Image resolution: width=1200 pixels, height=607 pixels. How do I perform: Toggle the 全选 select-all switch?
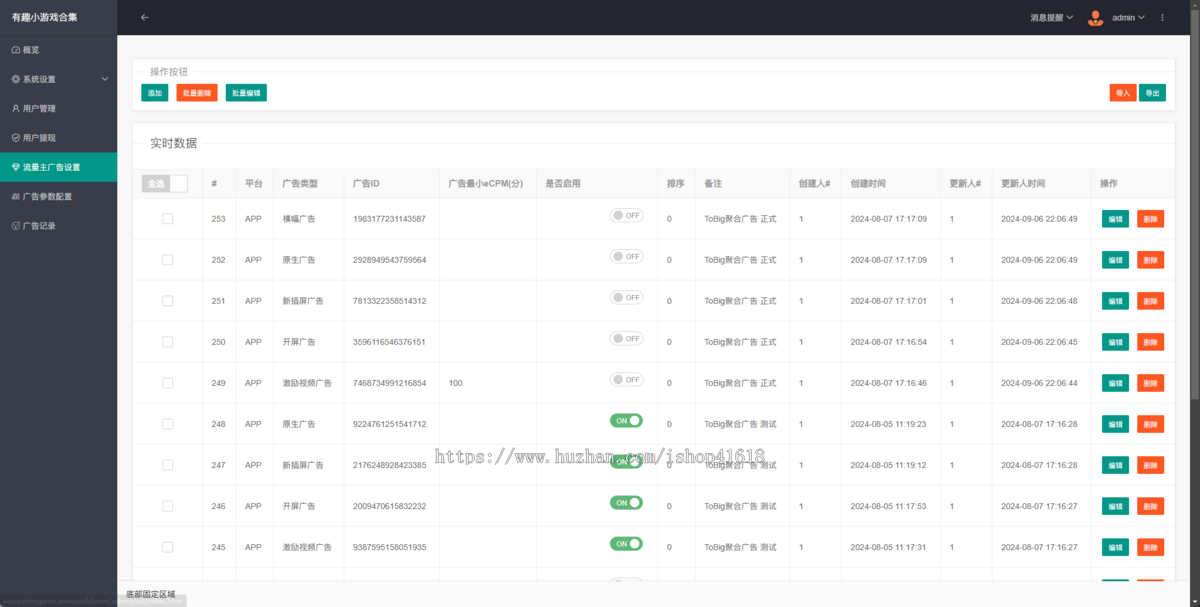[x=165, y=183]
